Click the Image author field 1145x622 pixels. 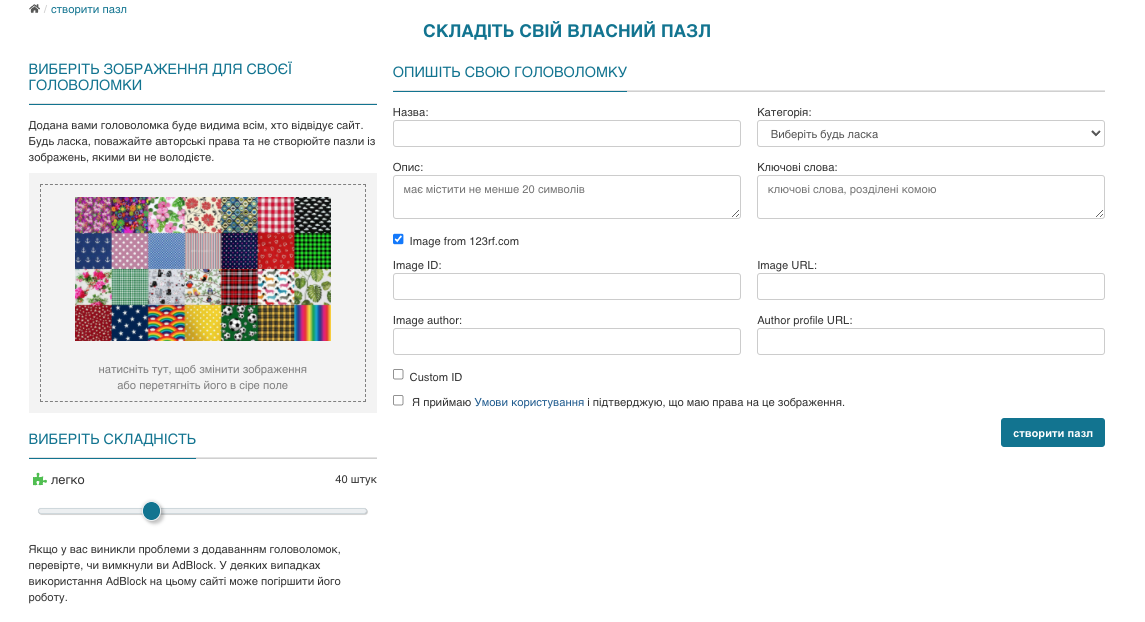[566, 341]
